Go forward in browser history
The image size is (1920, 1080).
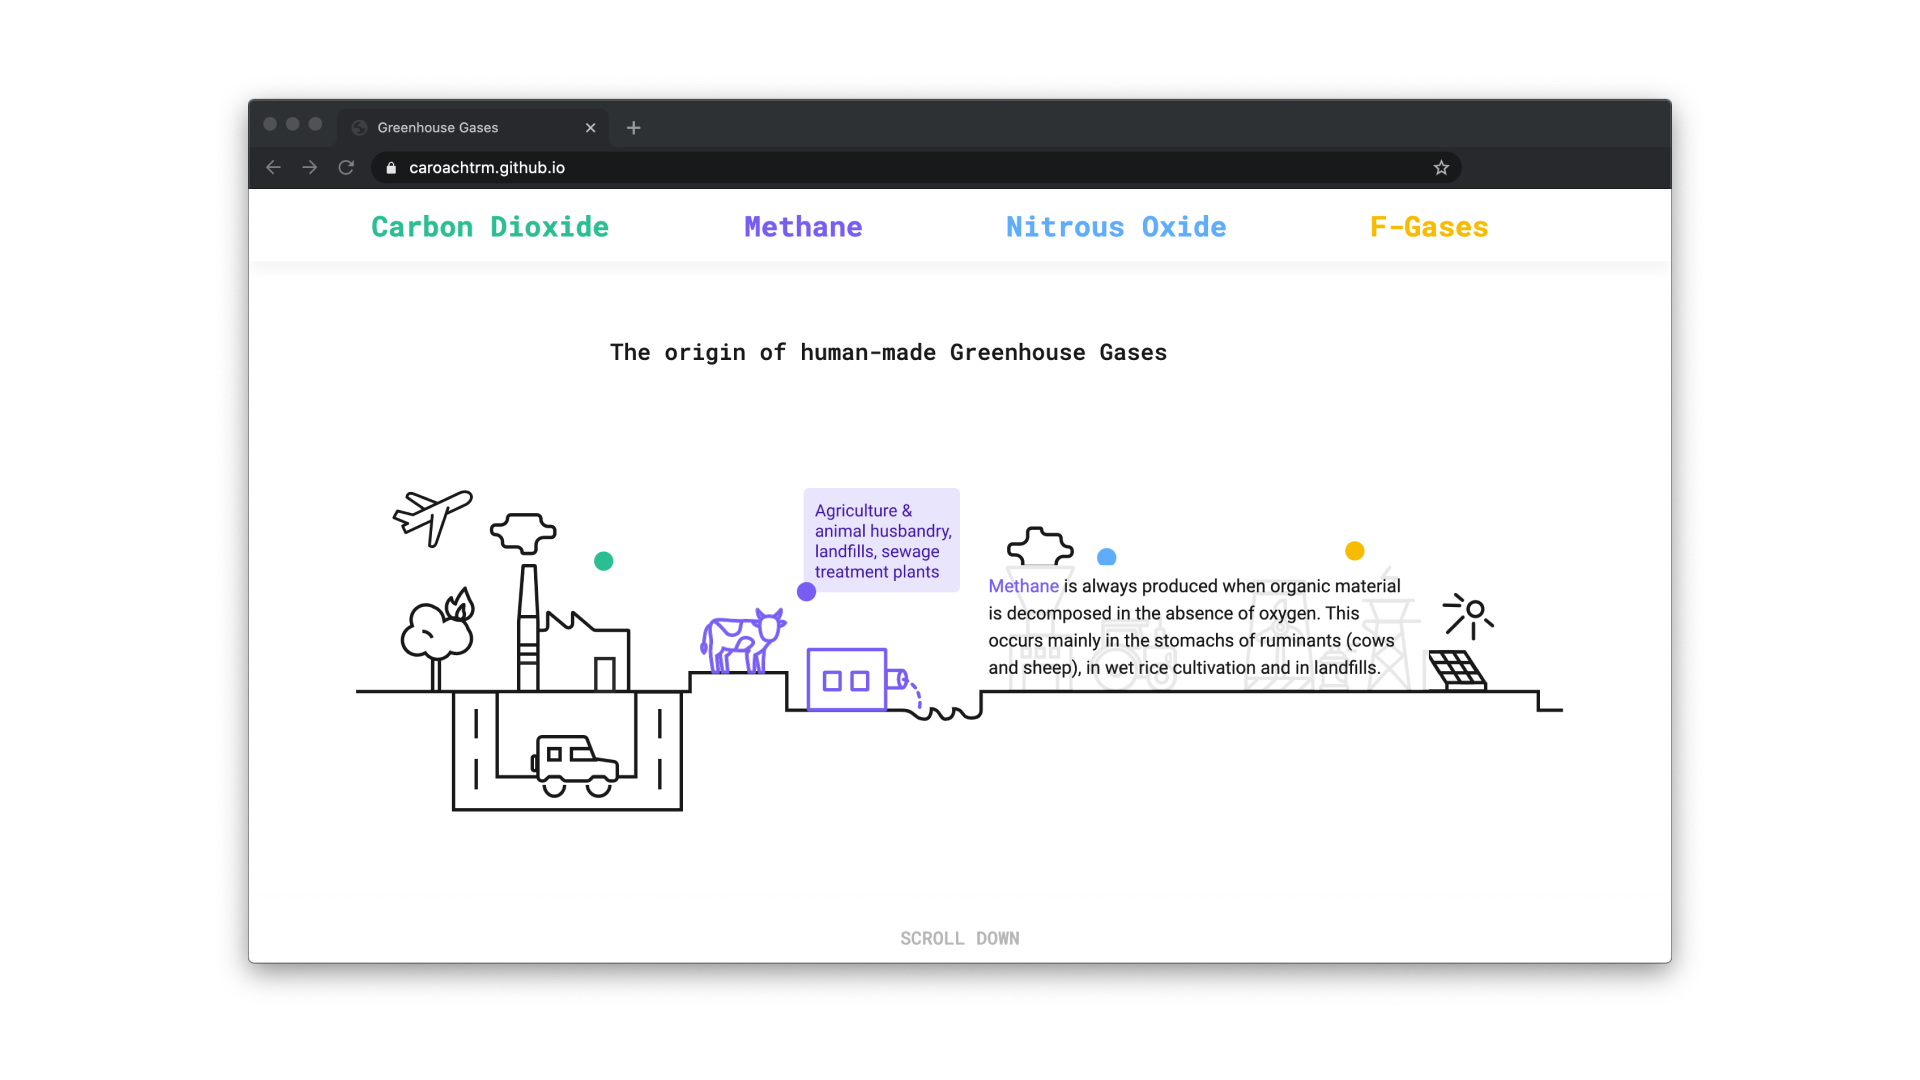(x=310, y=167)
